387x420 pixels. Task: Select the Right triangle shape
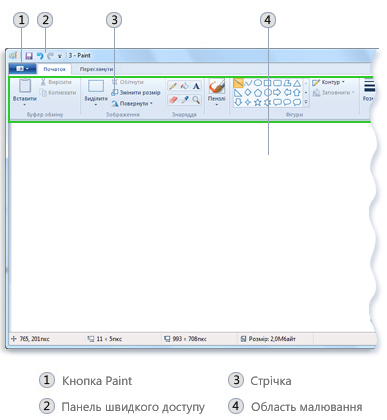(238, 92)
